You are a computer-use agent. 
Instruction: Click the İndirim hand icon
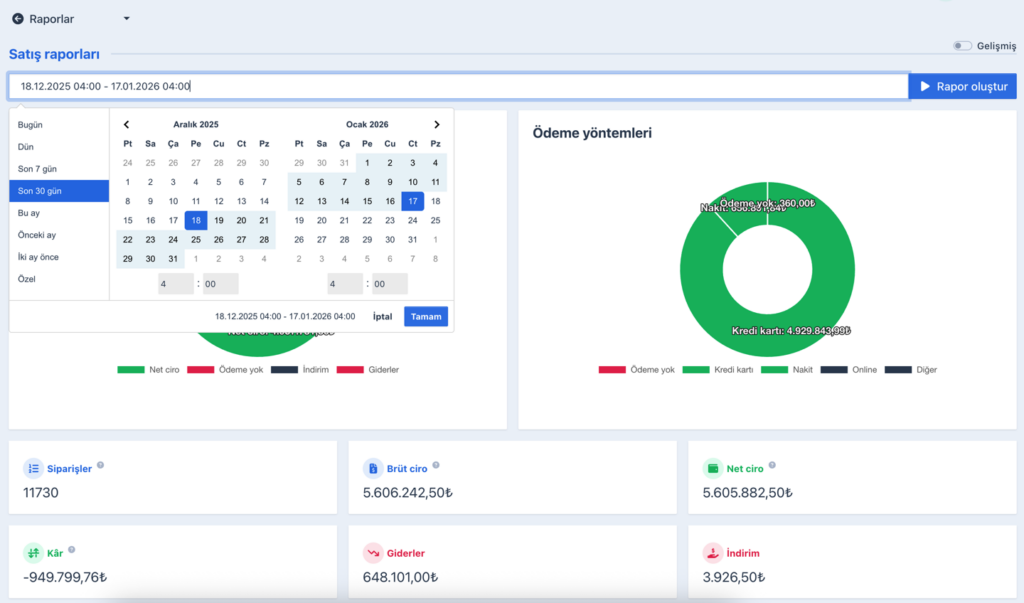coord(713,552)
